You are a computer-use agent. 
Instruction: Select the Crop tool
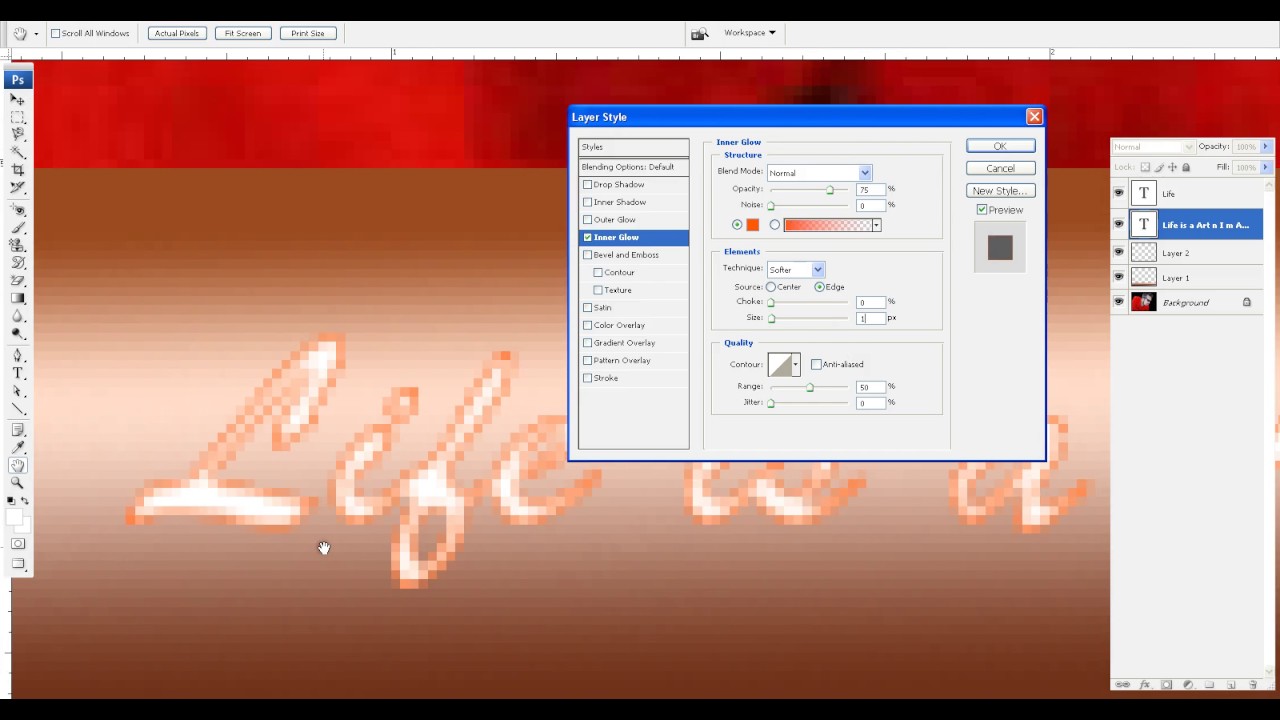[18, 169]
